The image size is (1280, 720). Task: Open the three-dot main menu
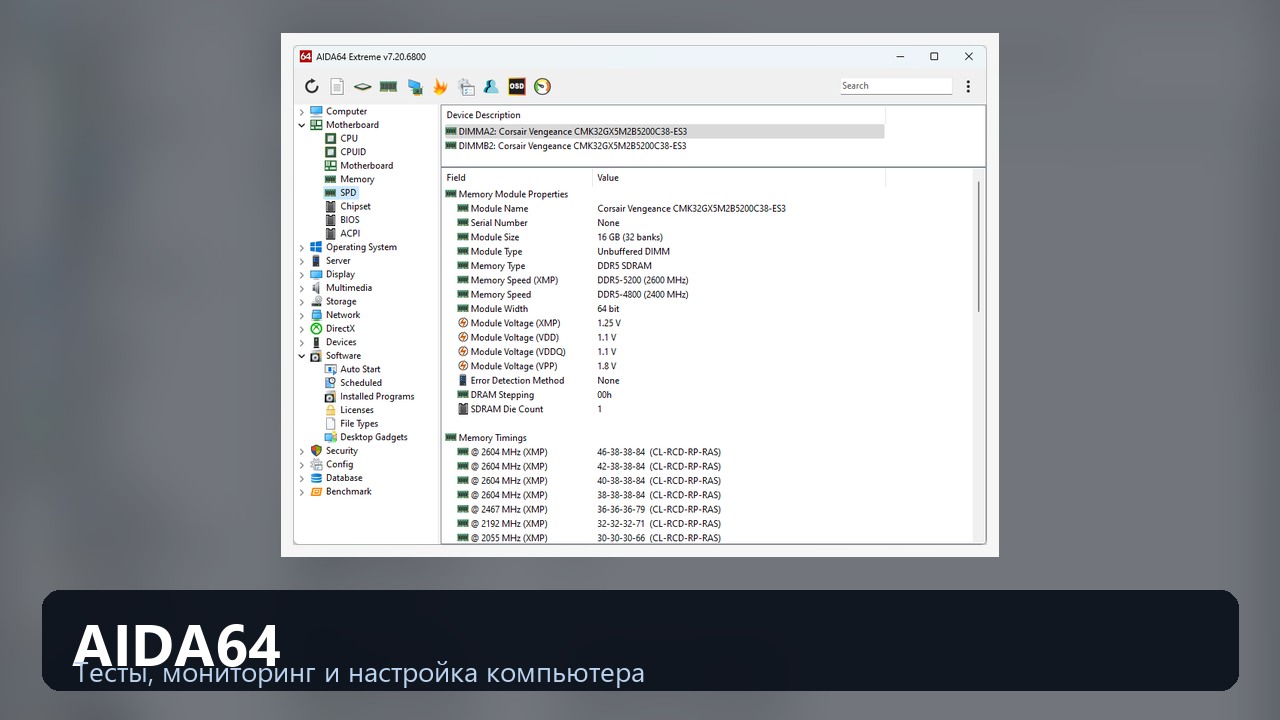[968, 87]
